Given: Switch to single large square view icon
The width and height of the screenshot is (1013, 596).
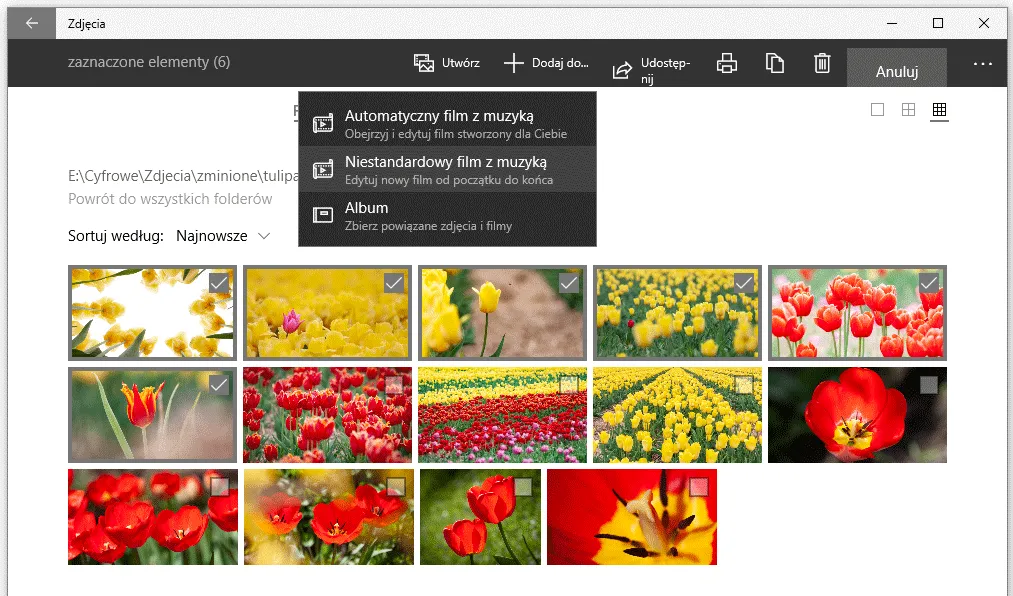Looking at the screenshot, I should click(x=877, y=110).
